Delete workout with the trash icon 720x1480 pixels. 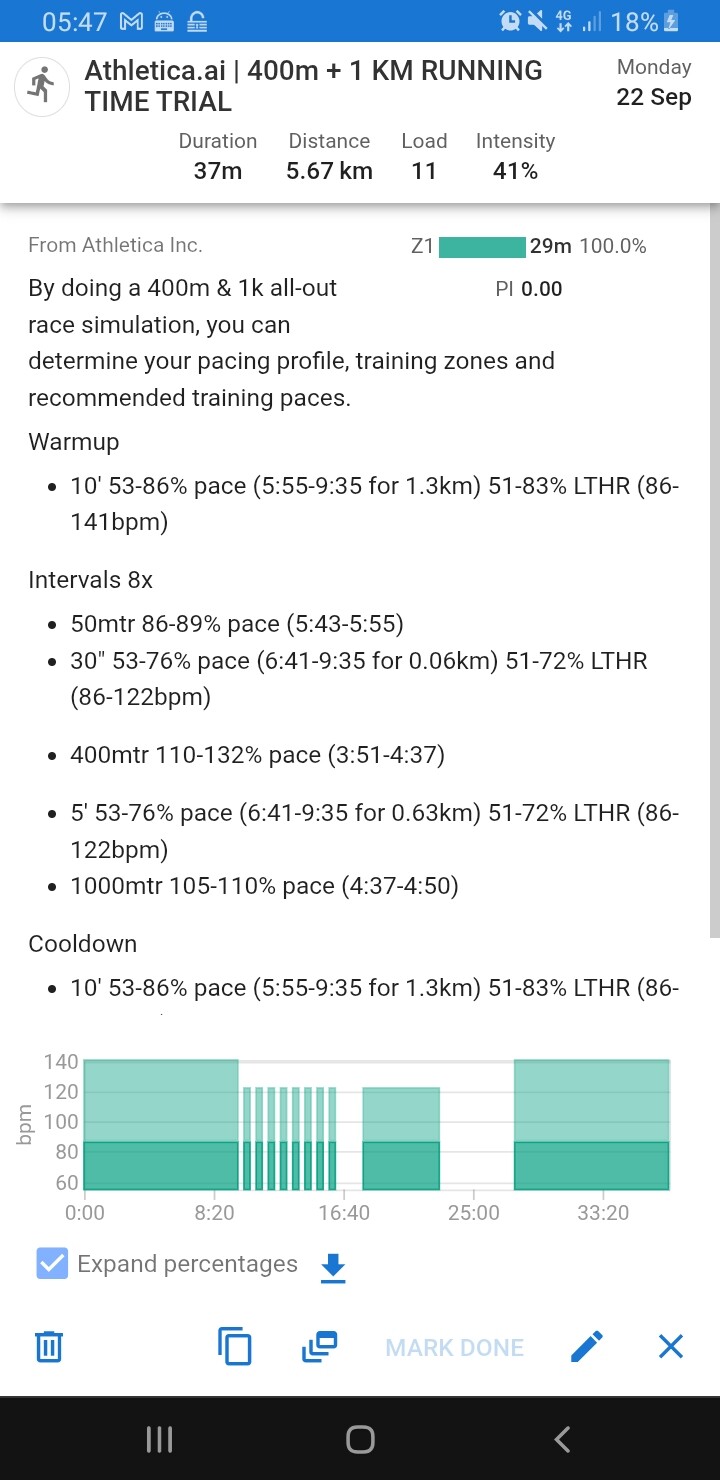[49, 1347]
